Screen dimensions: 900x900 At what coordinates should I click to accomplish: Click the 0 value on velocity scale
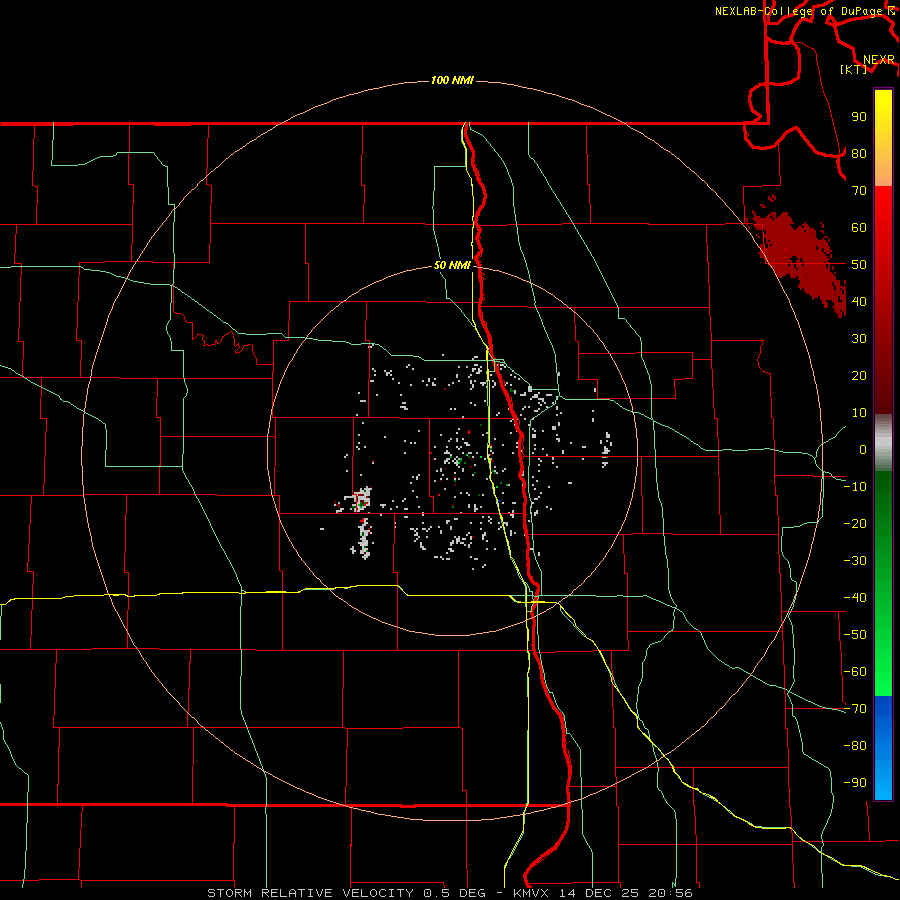(863, 449)
